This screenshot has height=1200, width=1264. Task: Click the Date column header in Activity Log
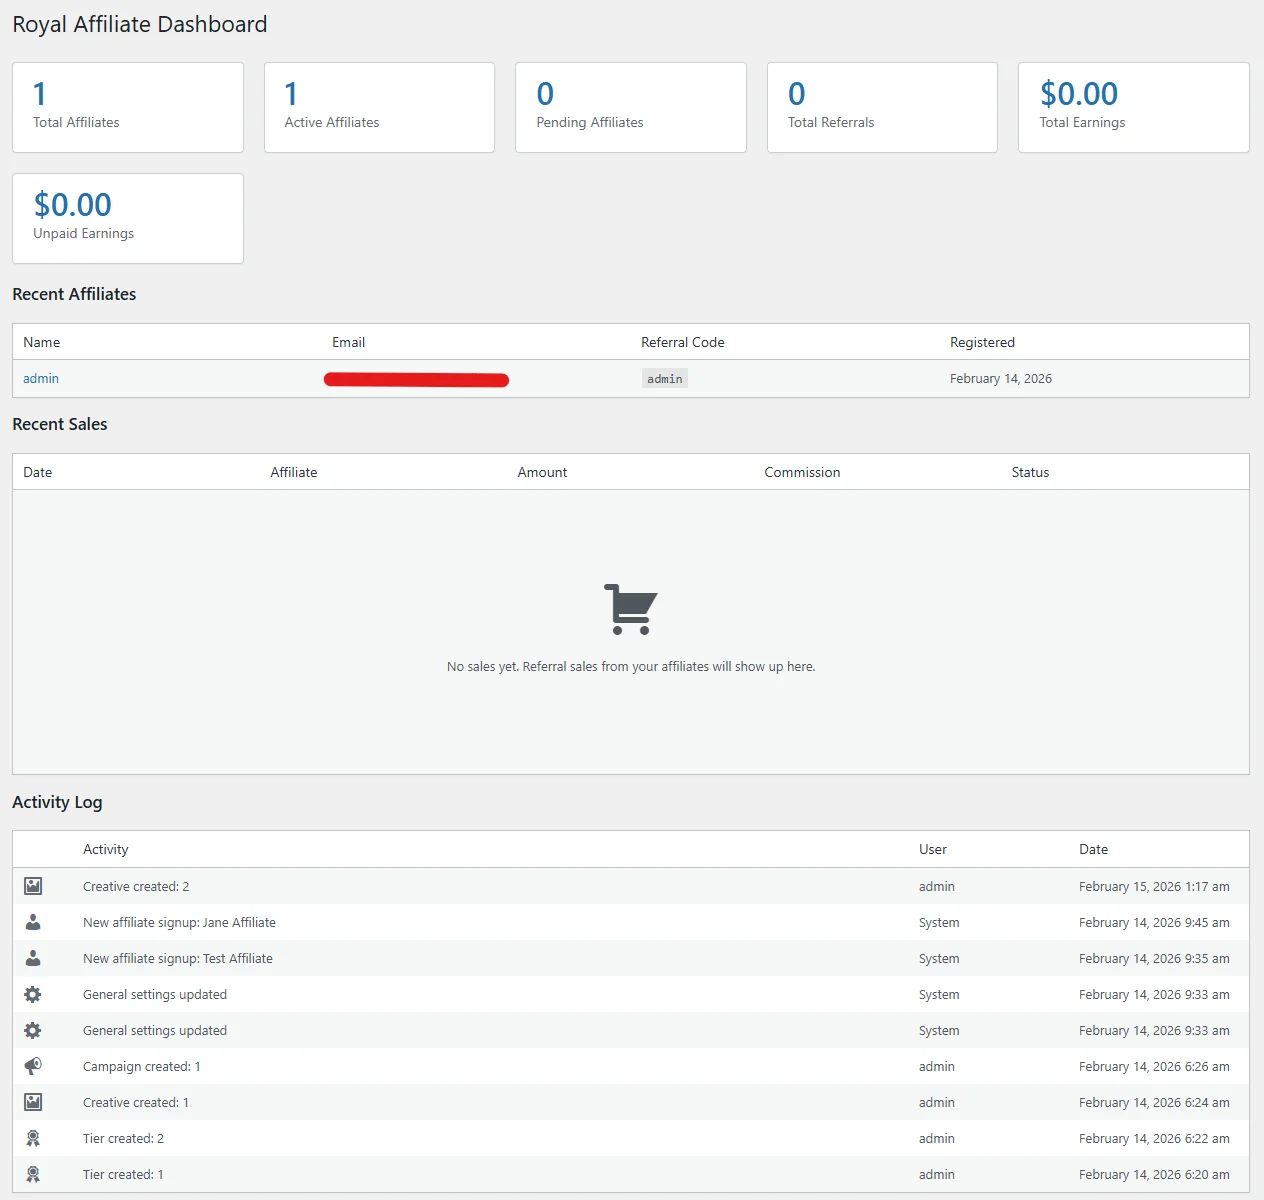click(1093, 849)
